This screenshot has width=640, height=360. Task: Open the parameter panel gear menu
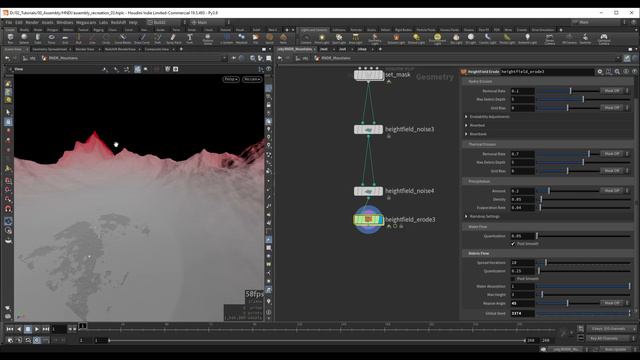pyautogui.click(x=600, y=71)
